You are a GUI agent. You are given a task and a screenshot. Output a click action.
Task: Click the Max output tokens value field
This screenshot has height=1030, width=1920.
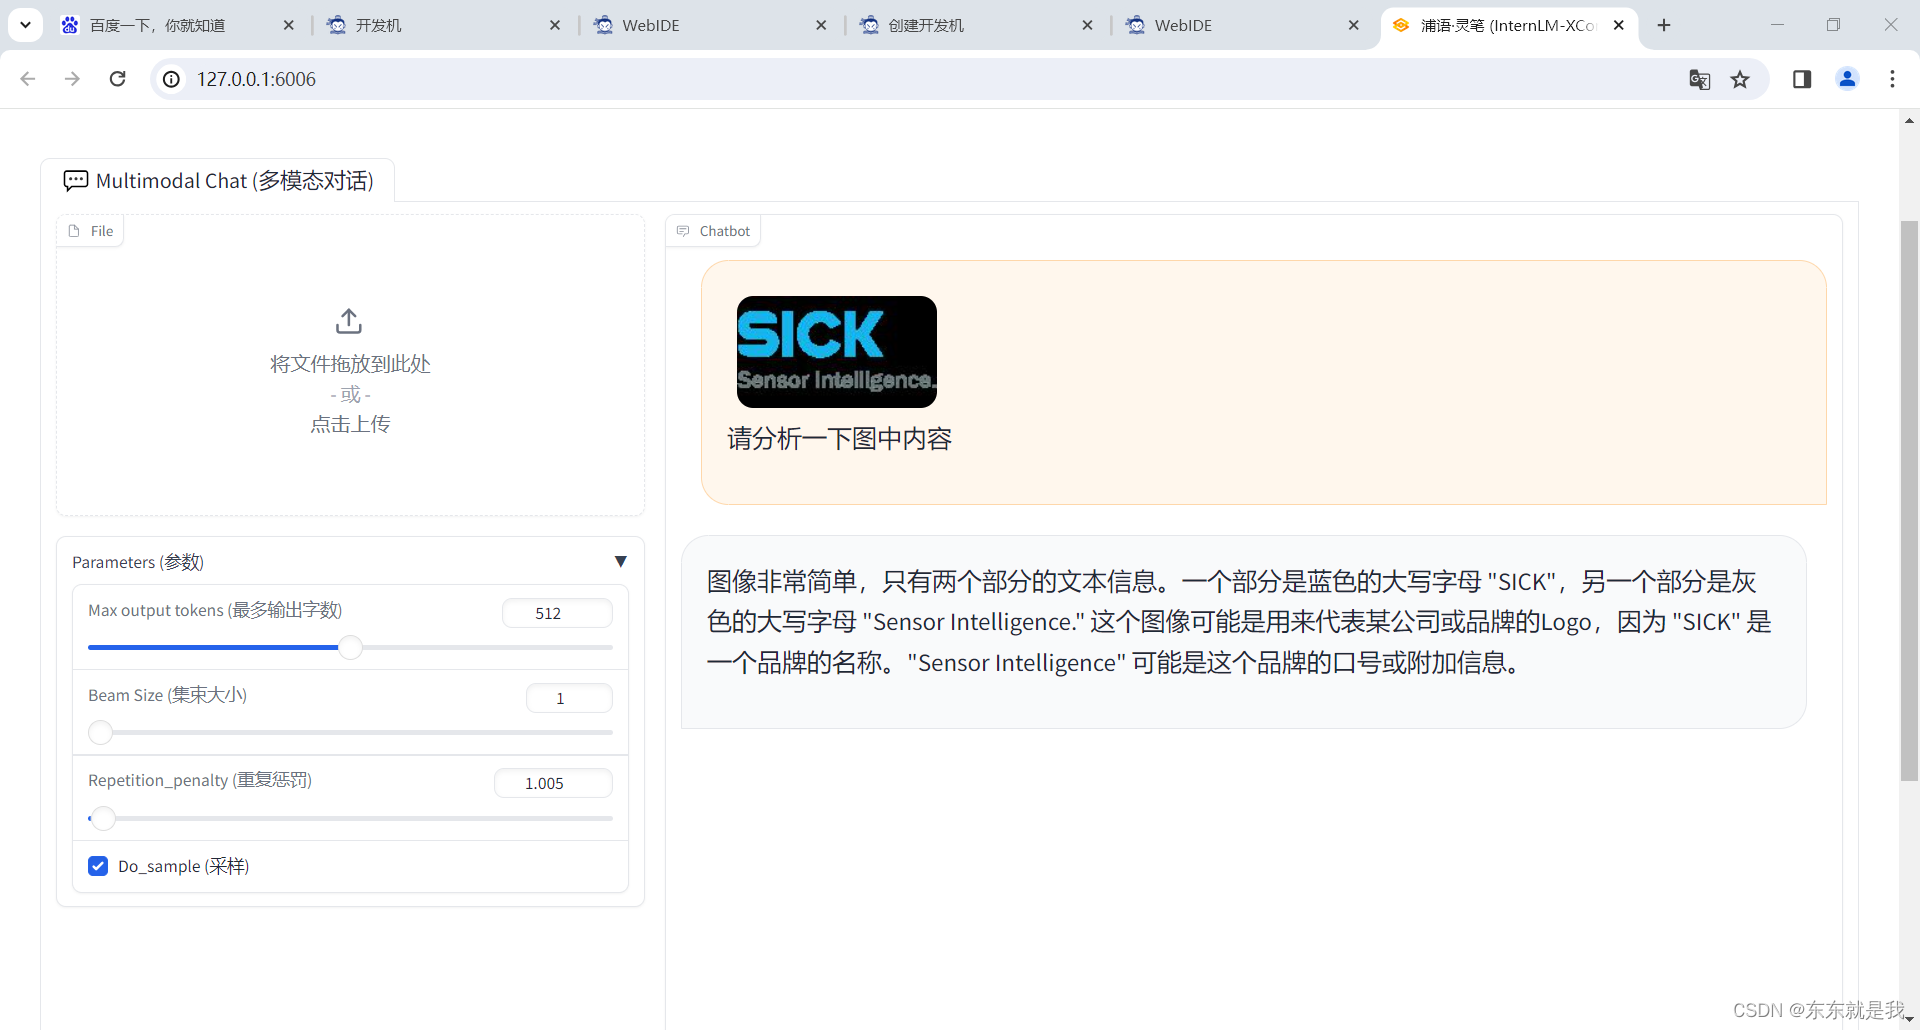[557, 613]
